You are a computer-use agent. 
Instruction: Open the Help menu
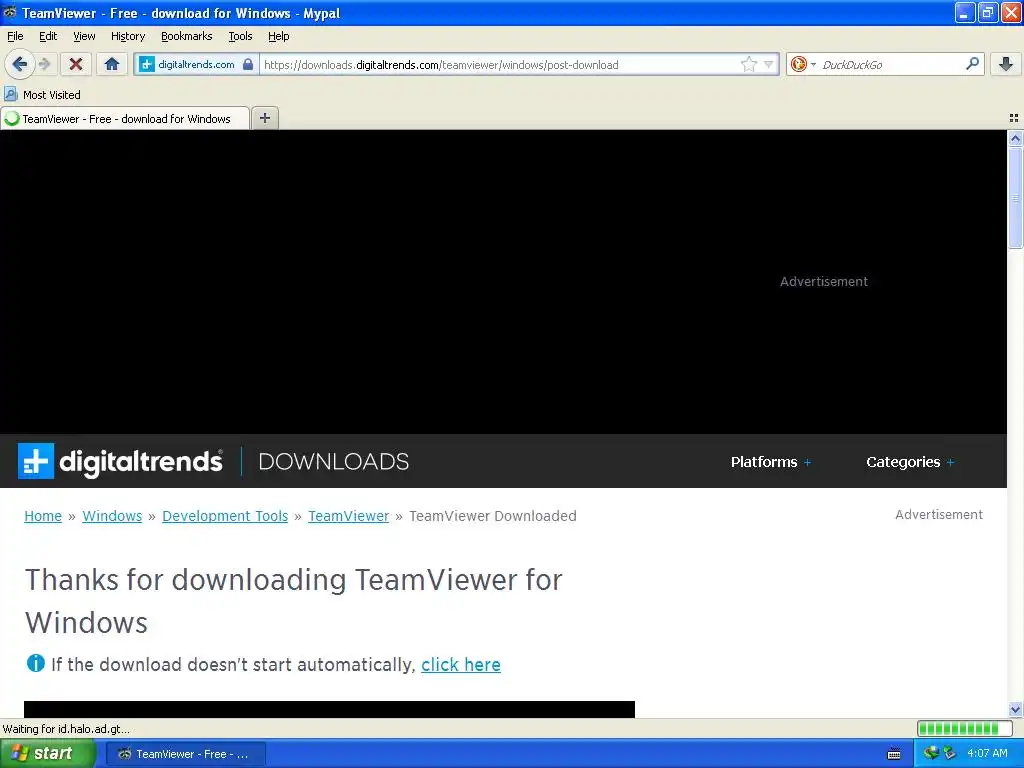coord(278,36)
